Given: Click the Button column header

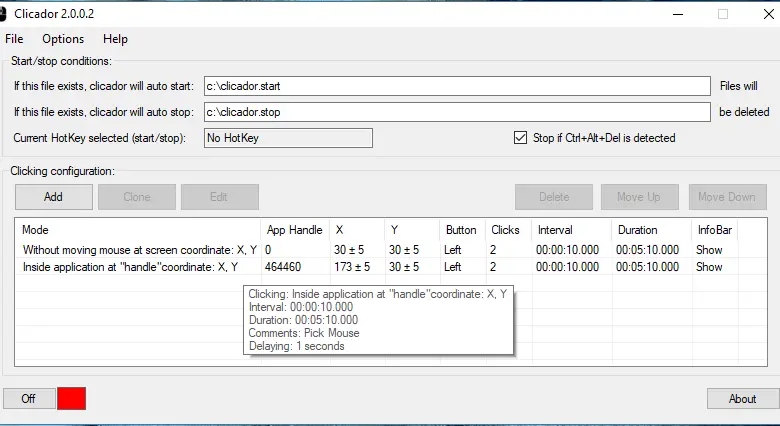Looking at the screenshot, I should tap(463, 230).
